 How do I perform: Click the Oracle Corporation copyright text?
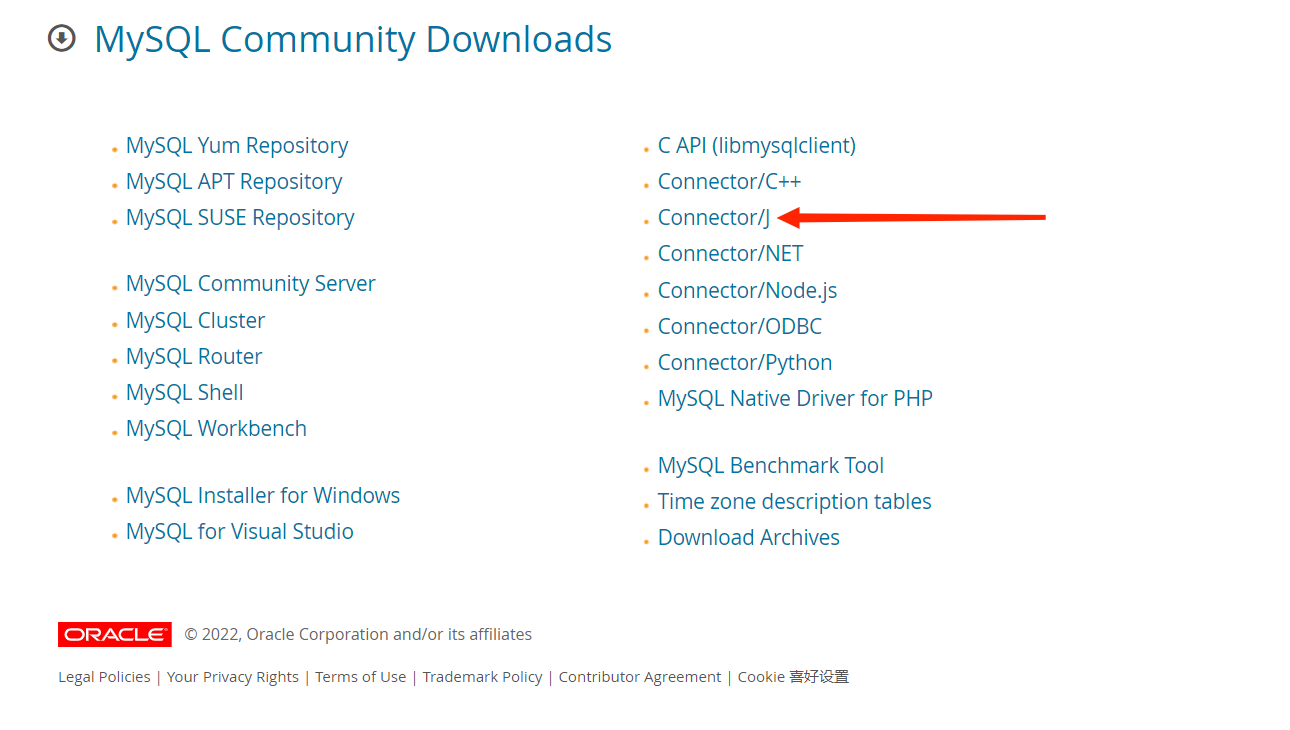pos(359,634)
